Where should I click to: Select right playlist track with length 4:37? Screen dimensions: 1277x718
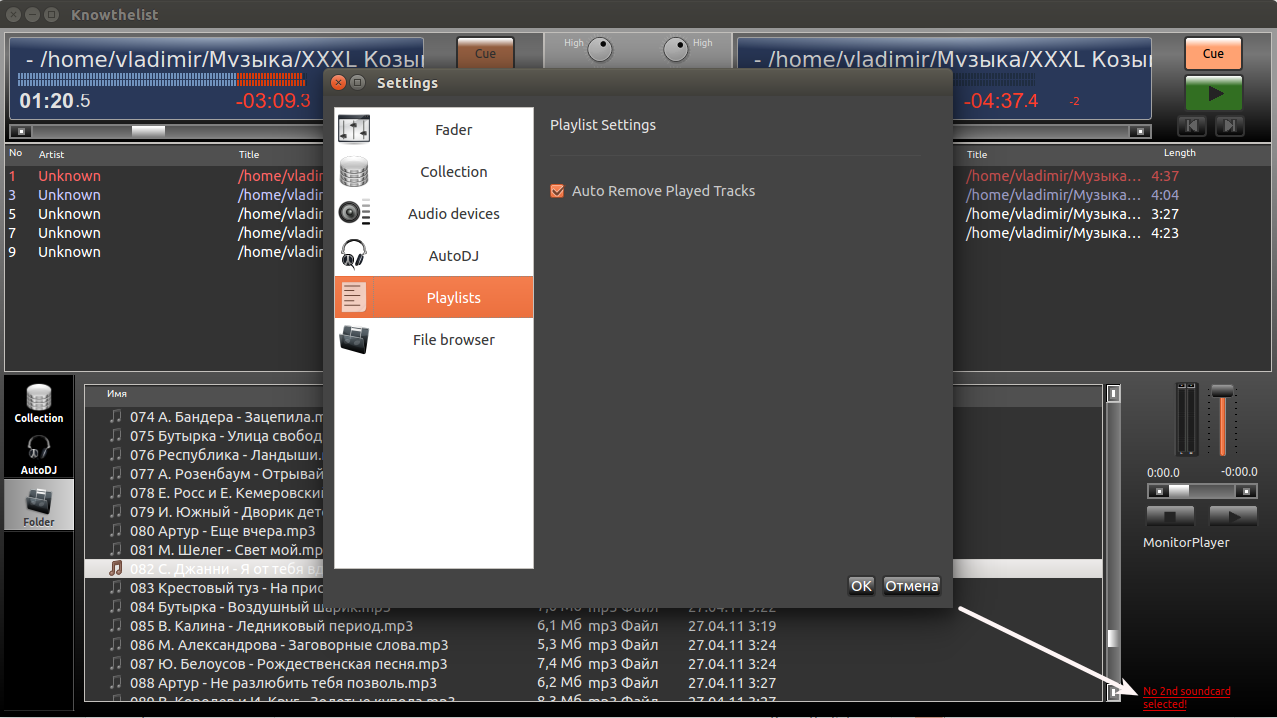click(x=1111, y=176)
